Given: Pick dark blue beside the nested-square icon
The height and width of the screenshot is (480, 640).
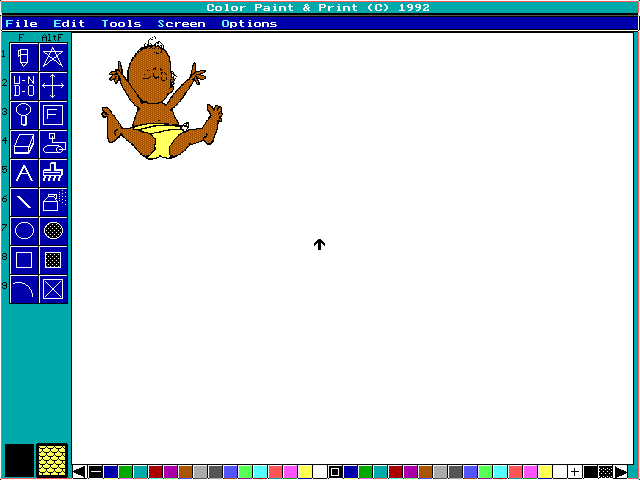Looking at the screenshot, I should (350, 472).
